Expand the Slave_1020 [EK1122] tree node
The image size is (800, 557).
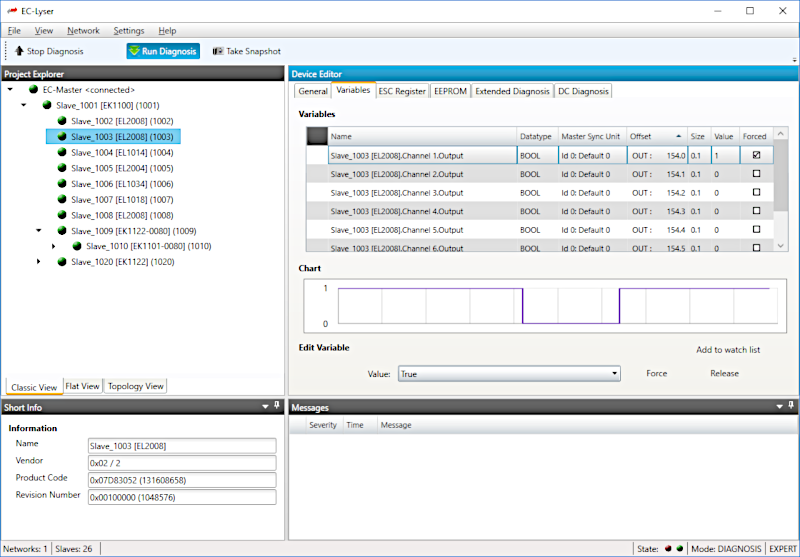click(x=39, y=262)
